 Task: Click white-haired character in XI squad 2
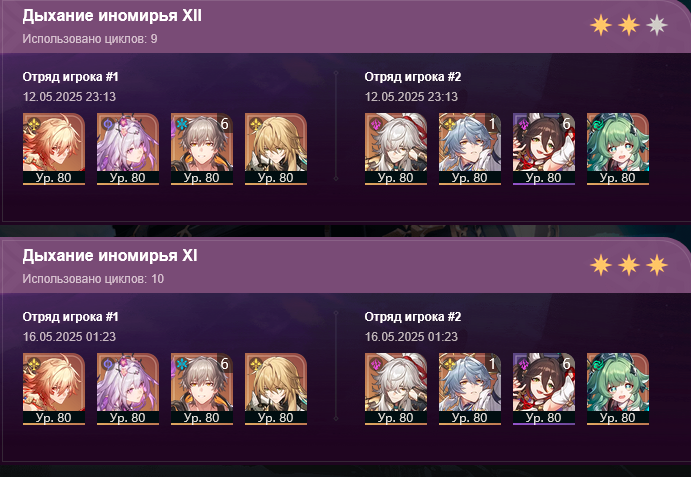click(x=396, y=389)
